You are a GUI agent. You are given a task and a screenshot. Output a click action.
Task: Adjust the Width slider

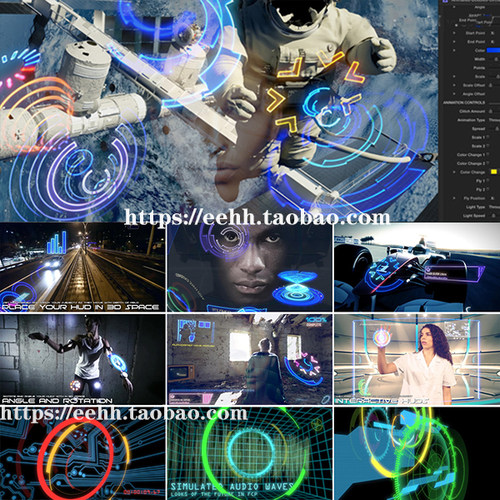pyautogui.click(x=496, y=59)
